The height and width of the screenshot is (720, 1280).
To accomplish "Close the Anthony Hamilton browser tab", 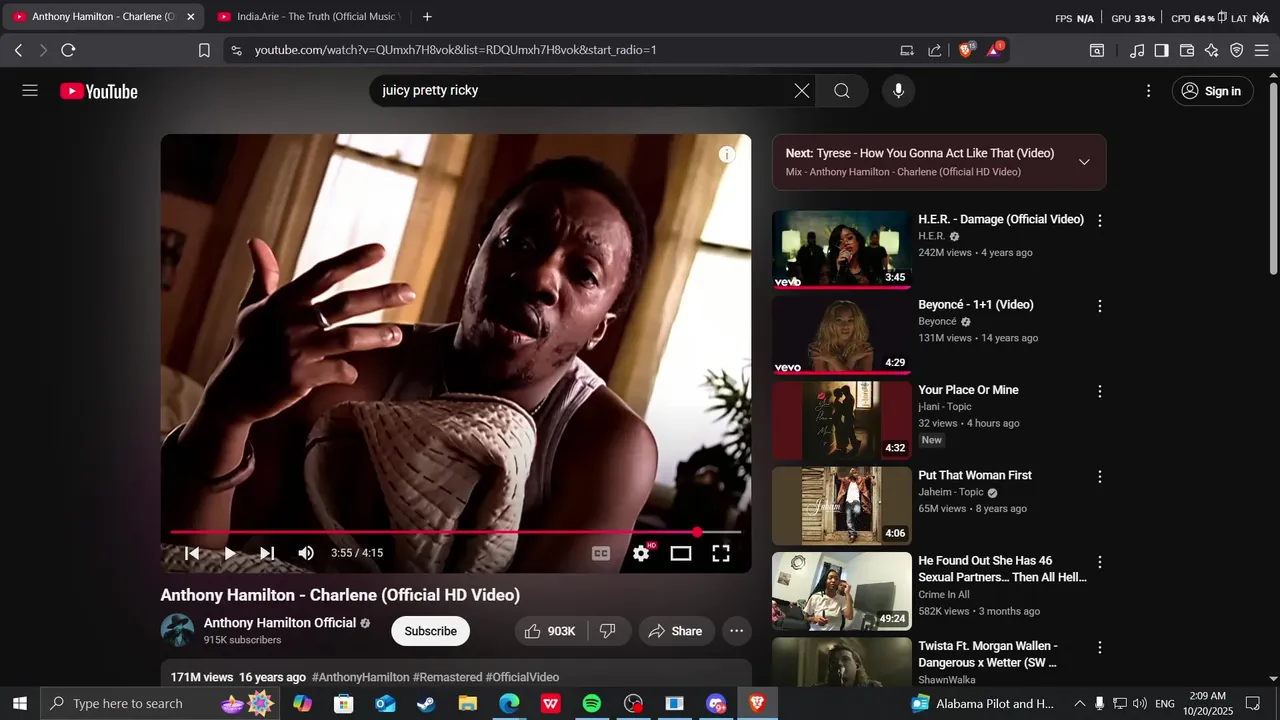I will (191, 17).
